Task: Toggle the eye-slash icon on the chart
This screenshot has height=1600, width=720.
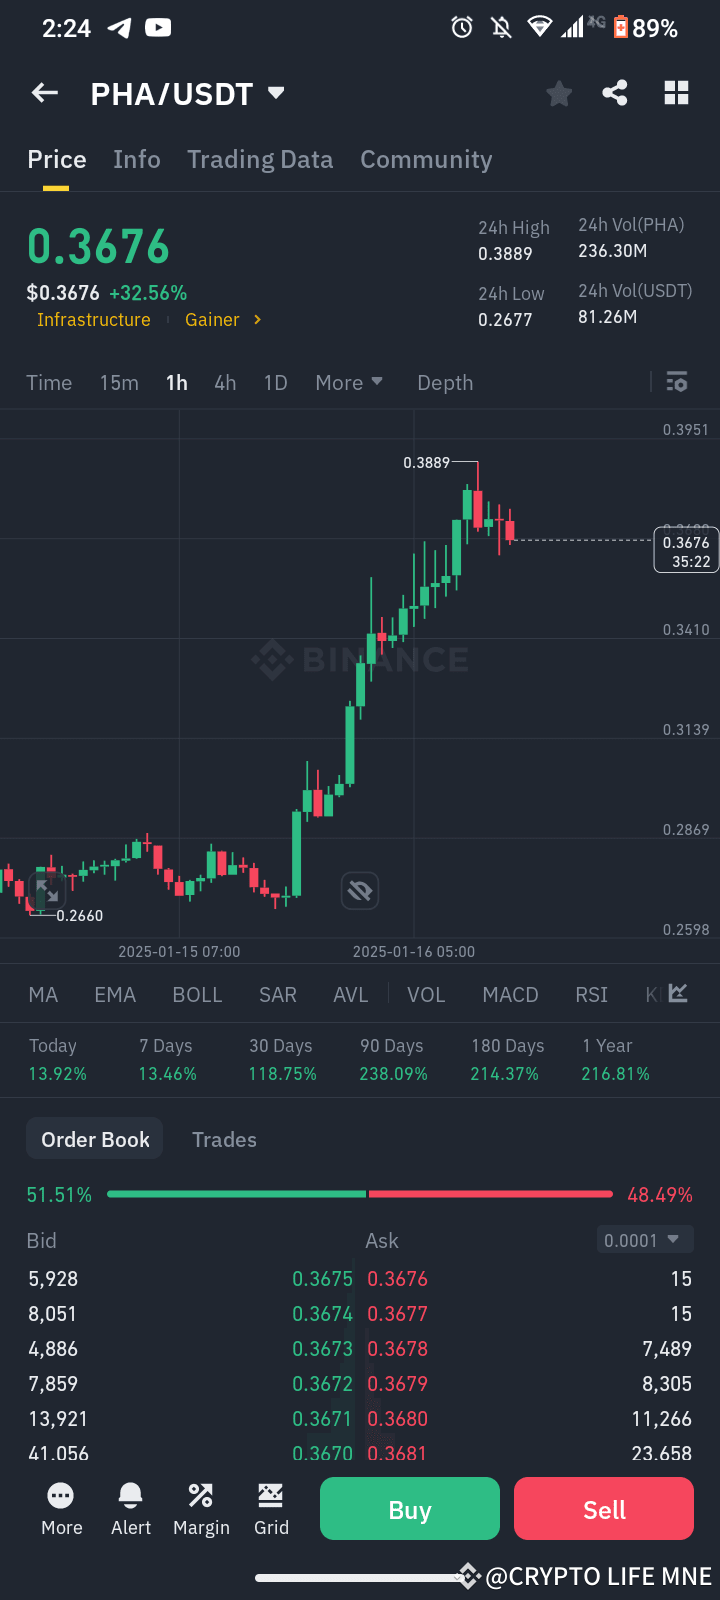Action: pos(360,890)
